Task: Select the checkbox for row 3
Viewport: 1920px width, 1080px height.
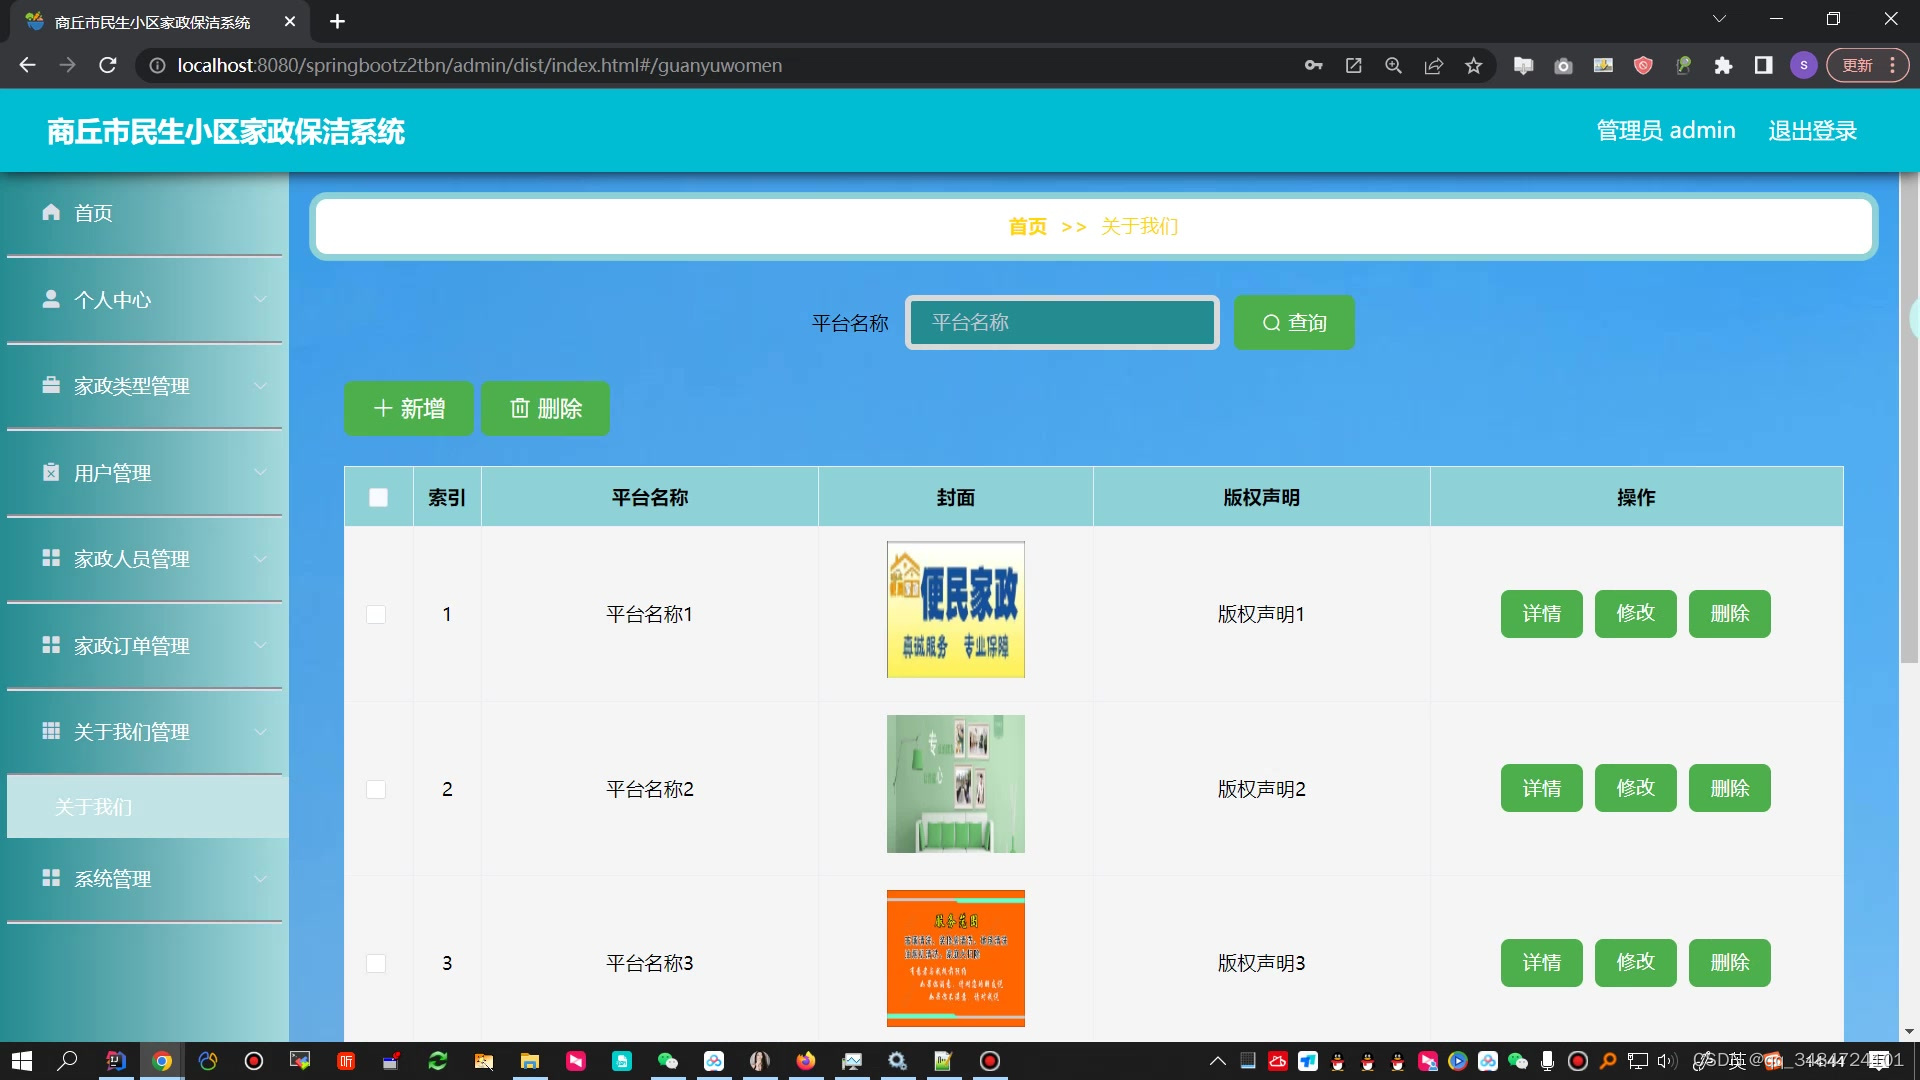Action: [x=376, y=963]
